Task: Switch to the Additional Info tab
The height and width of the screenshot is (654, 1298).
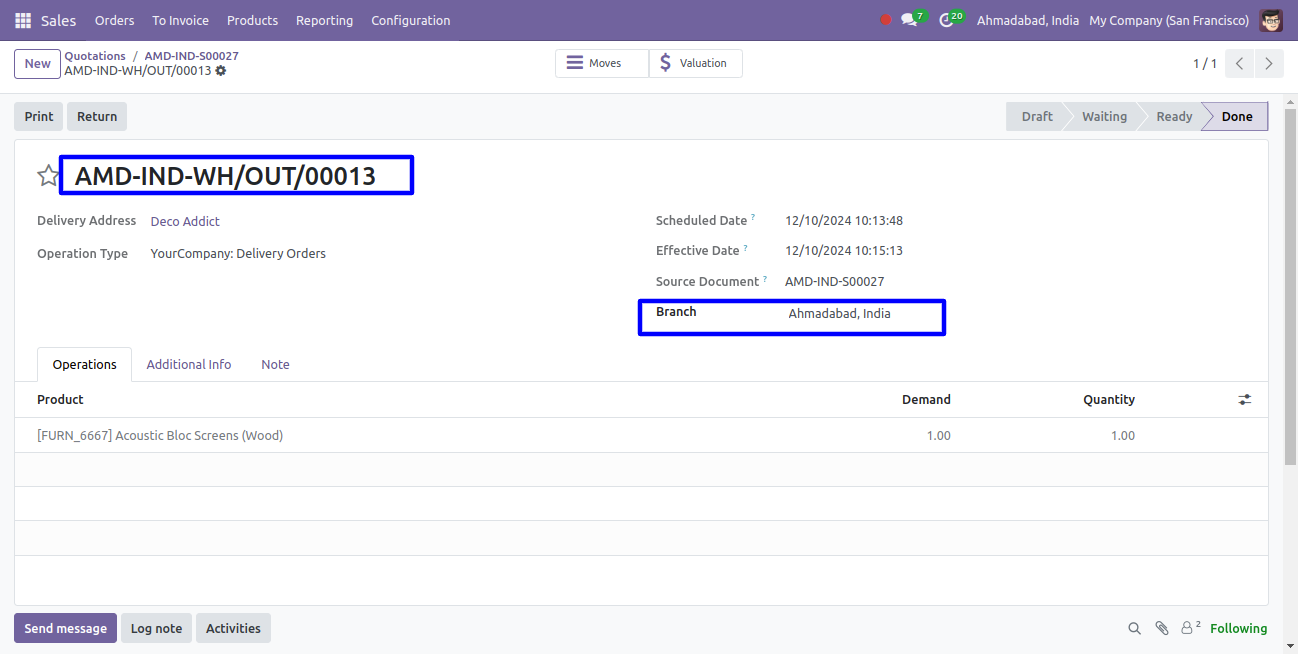Action: (x=189, y=364)
